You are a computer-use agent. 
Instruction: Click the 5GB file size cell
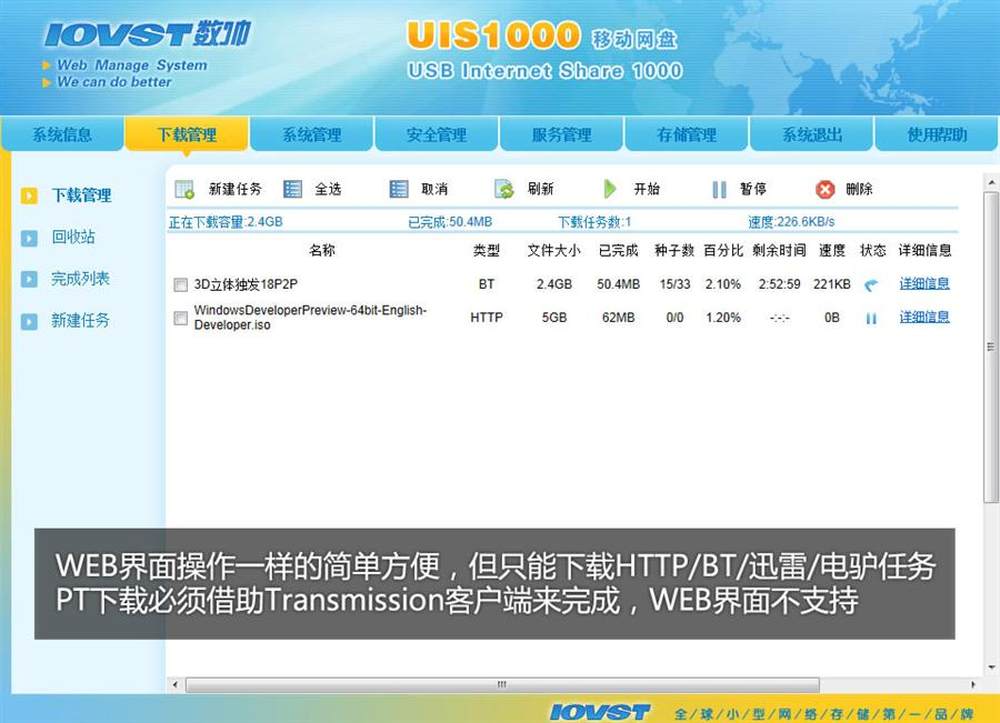554,318
